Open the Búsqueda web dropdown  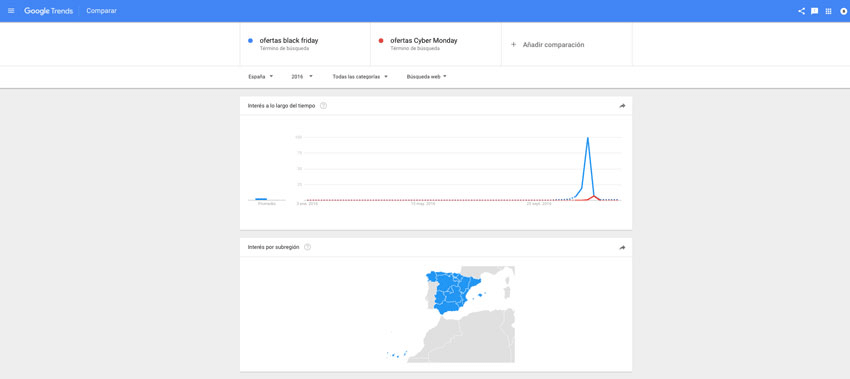pyautogui.click(x=427, y=76)
